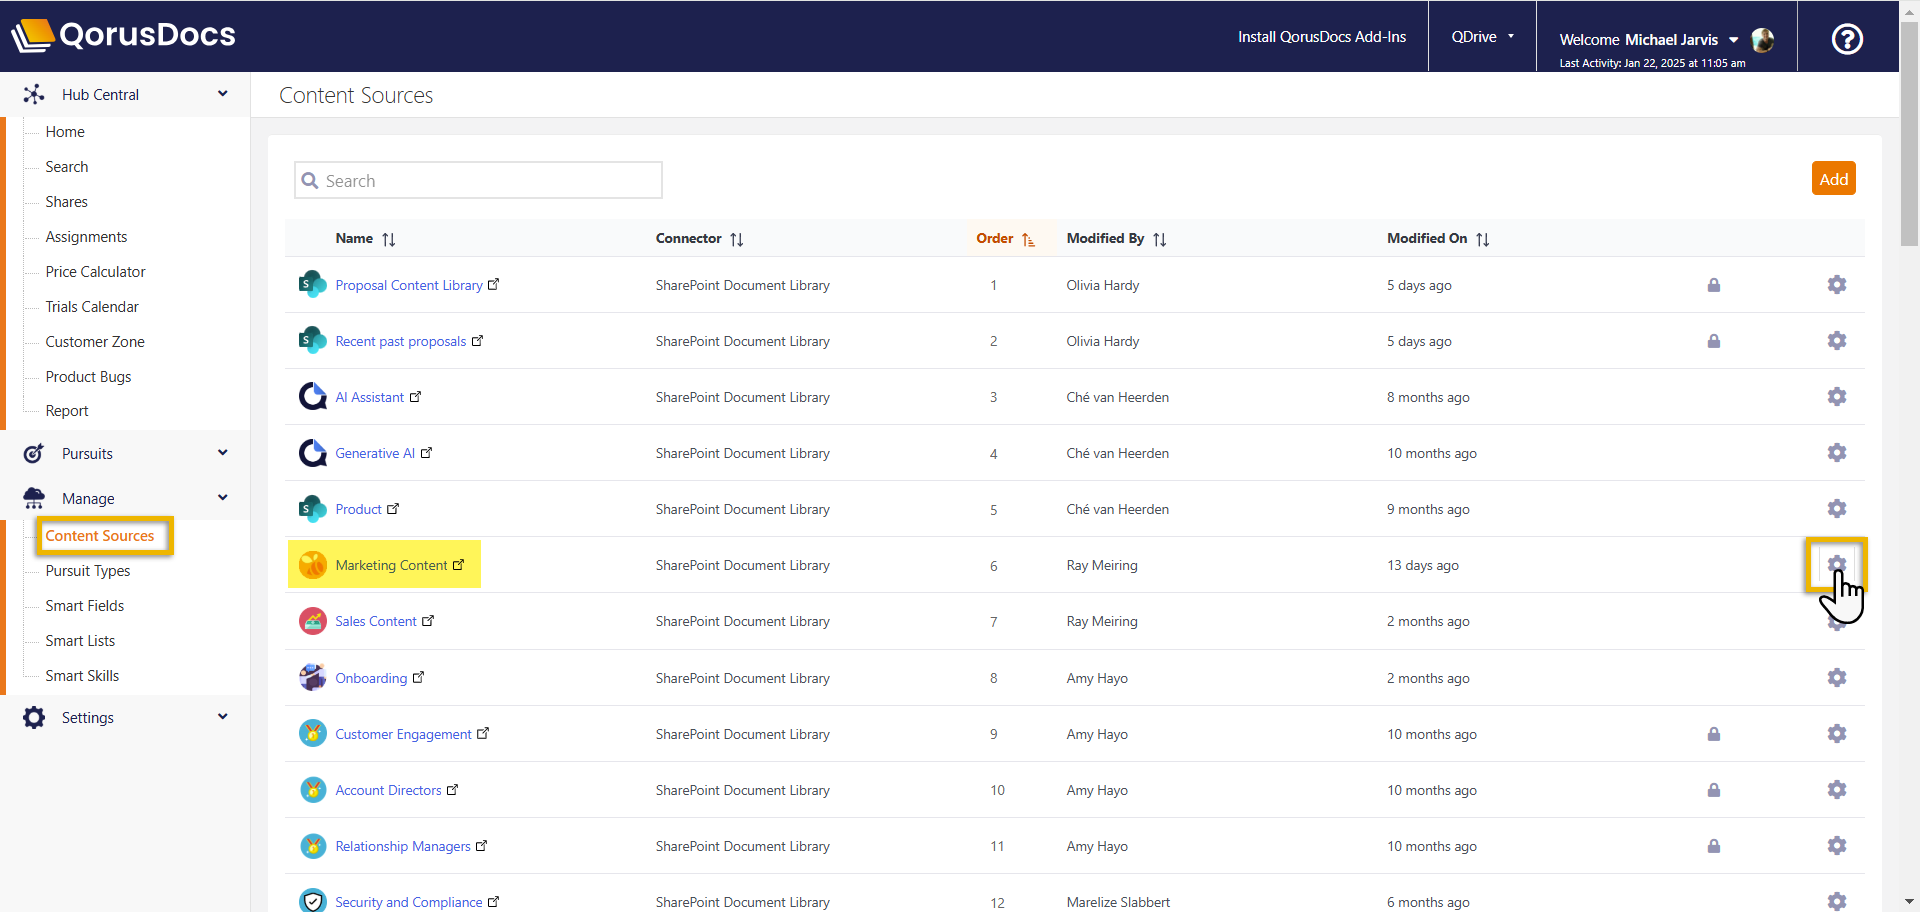Click lock icon on Proposal Content Library row

point(1713,285)
